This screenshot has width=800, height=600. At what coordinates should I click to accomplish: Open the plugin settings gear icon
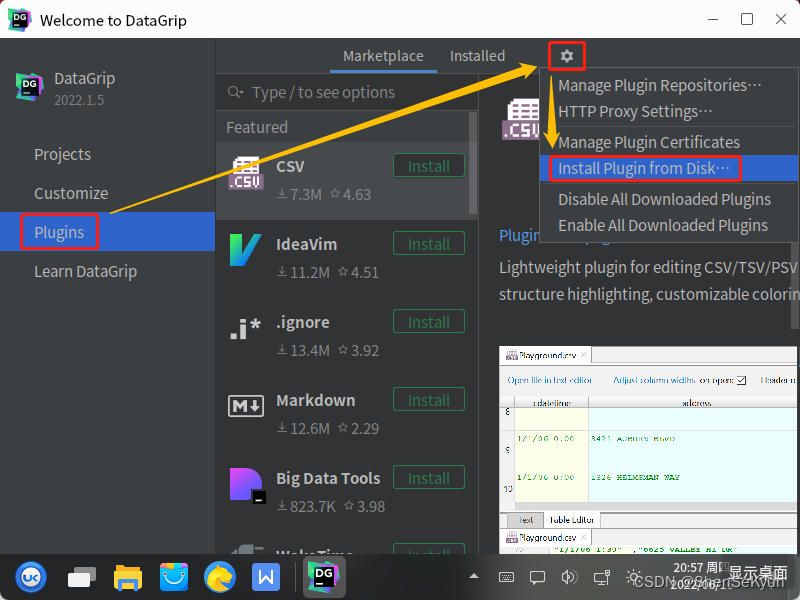pyautogui.click(x=566, y=56)
